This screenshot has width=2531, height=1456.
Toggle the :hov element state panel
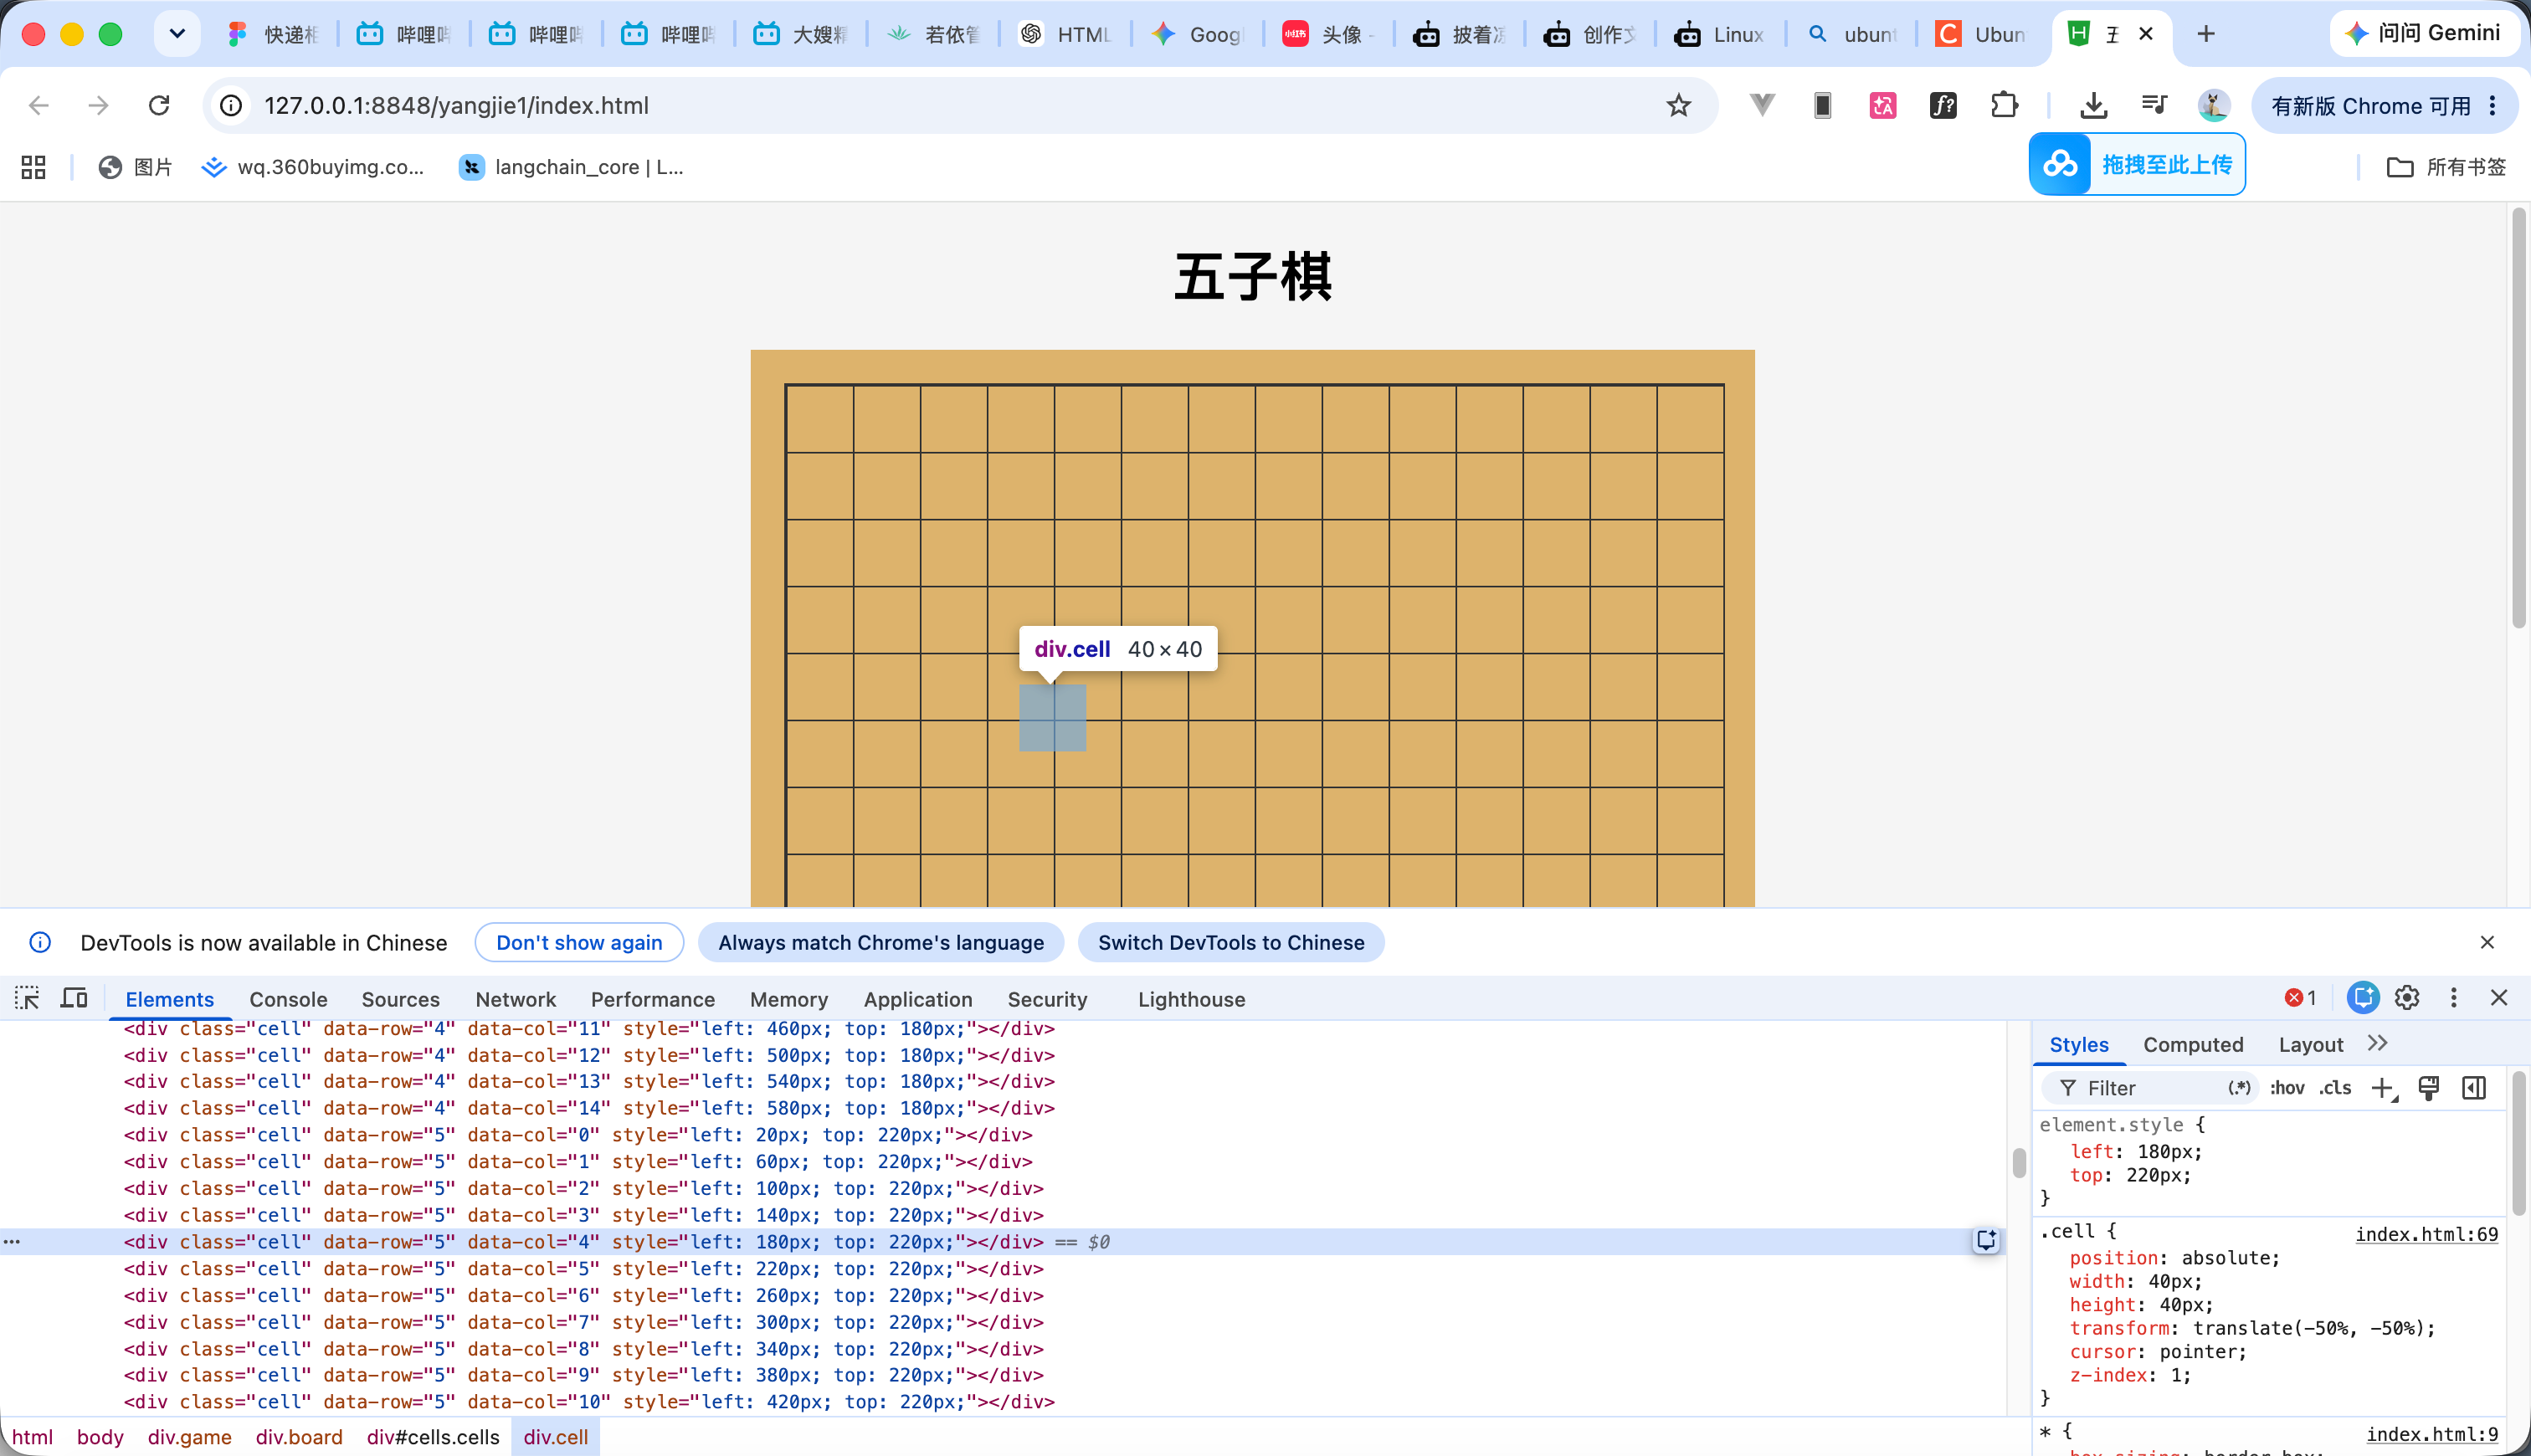2287,1088
